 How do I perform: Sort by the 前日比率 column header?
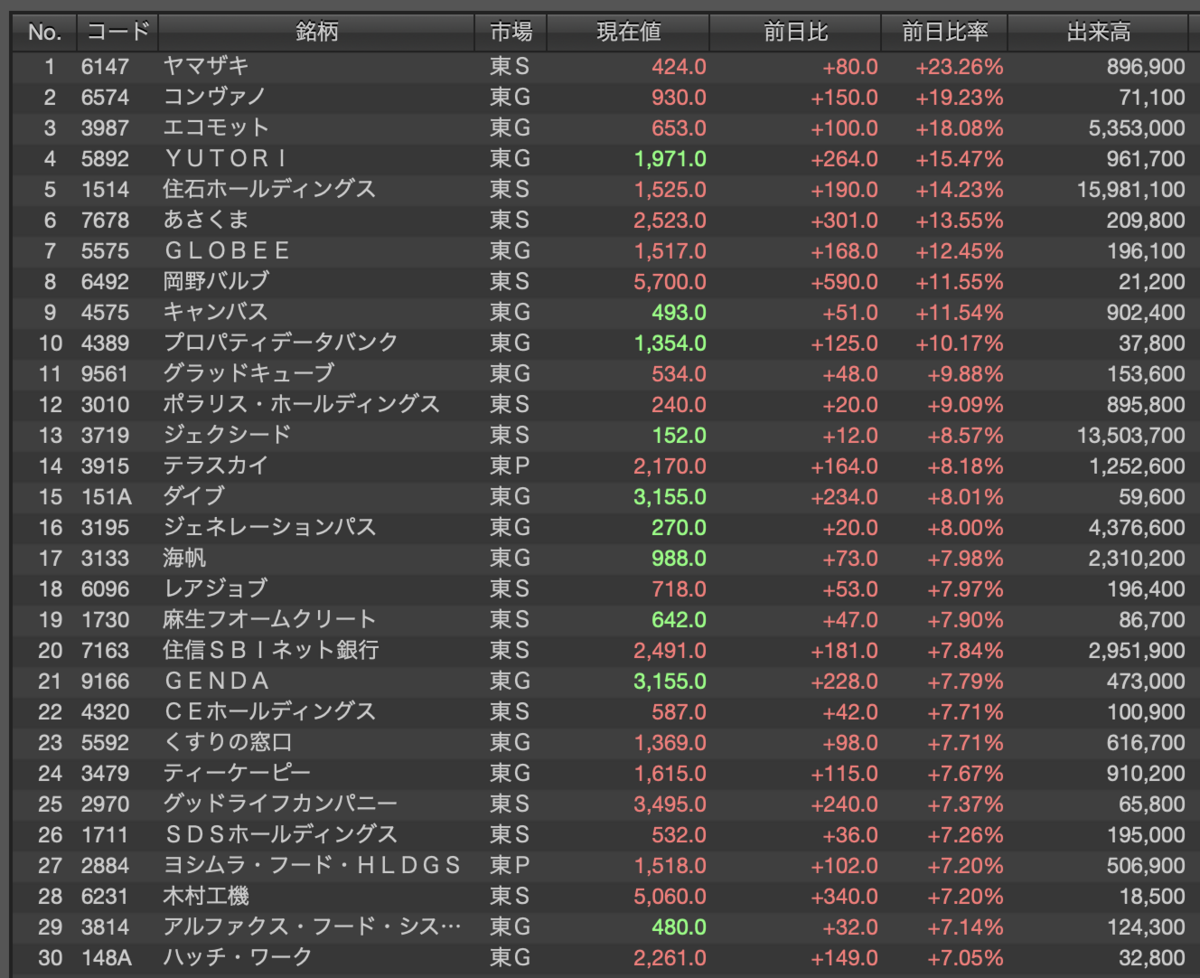pyautogui.click(x=944, y=32)
